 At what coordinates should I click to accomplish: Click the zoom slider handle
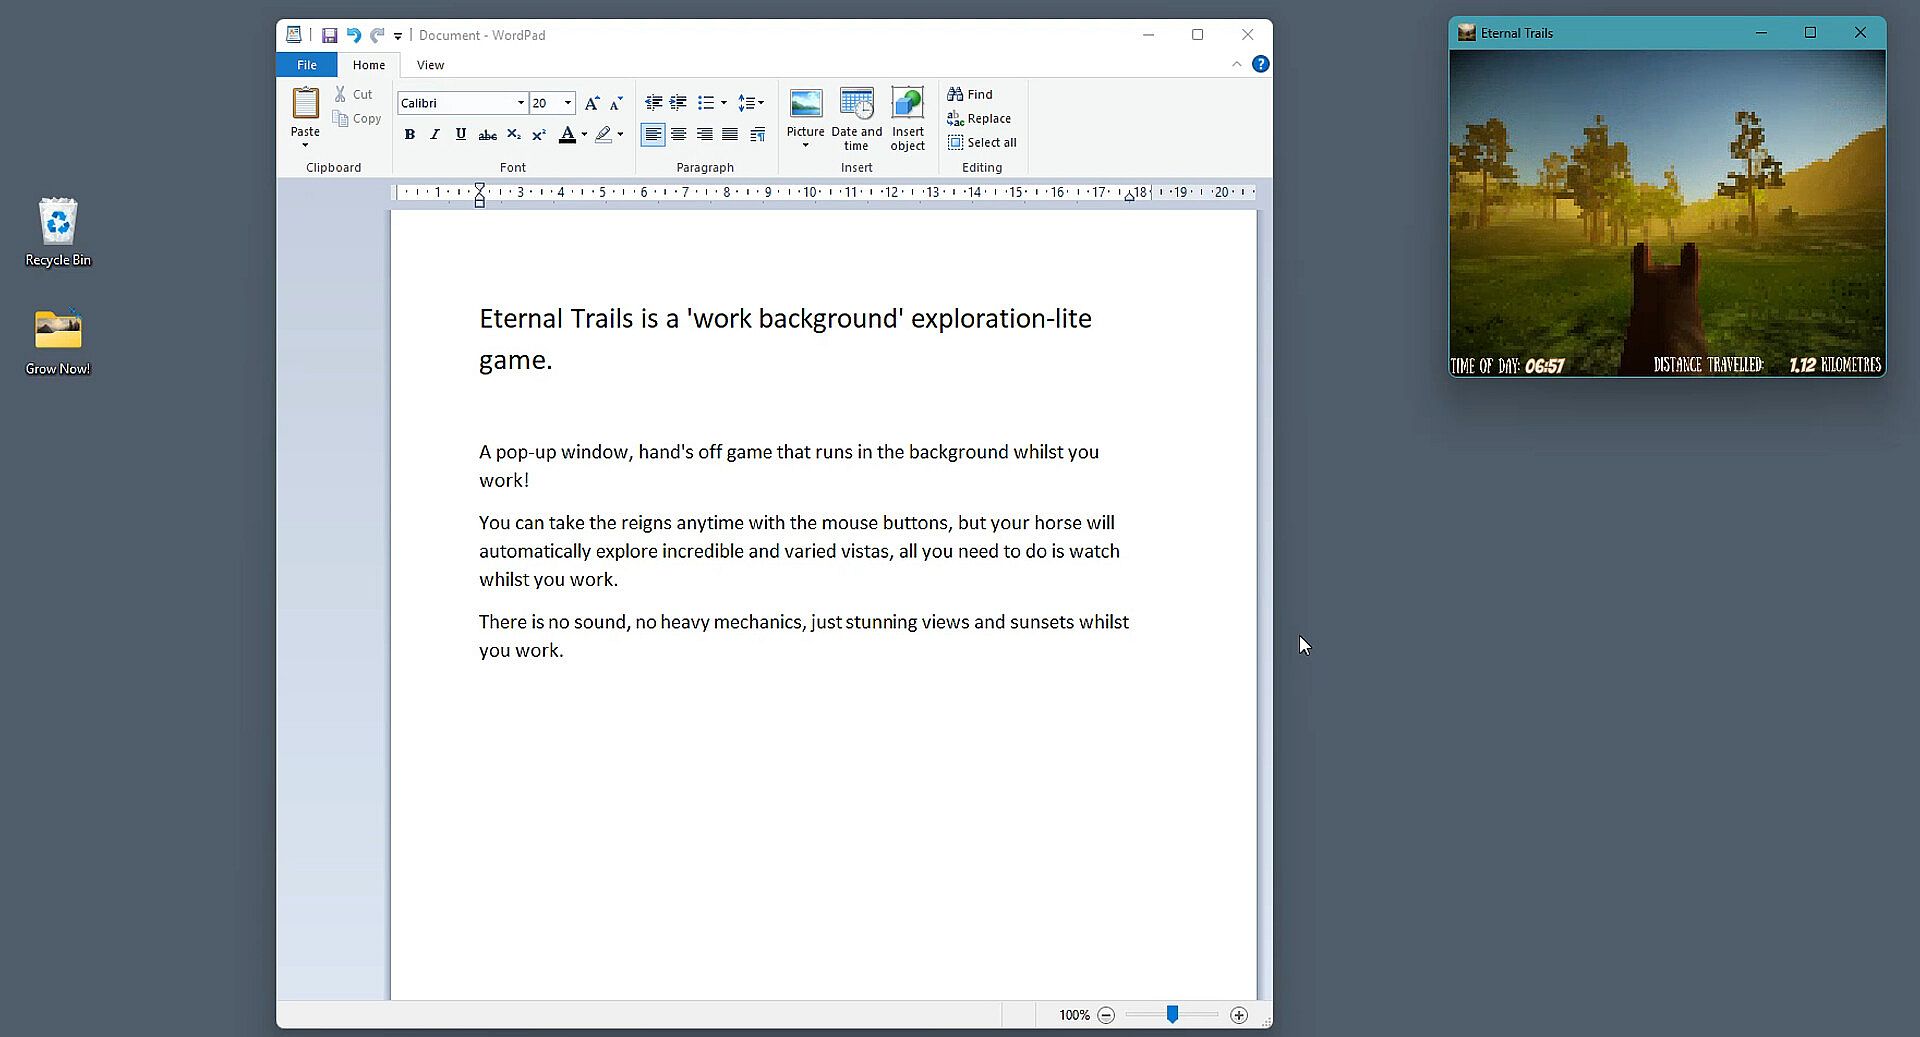[x=1172, y=1015]
